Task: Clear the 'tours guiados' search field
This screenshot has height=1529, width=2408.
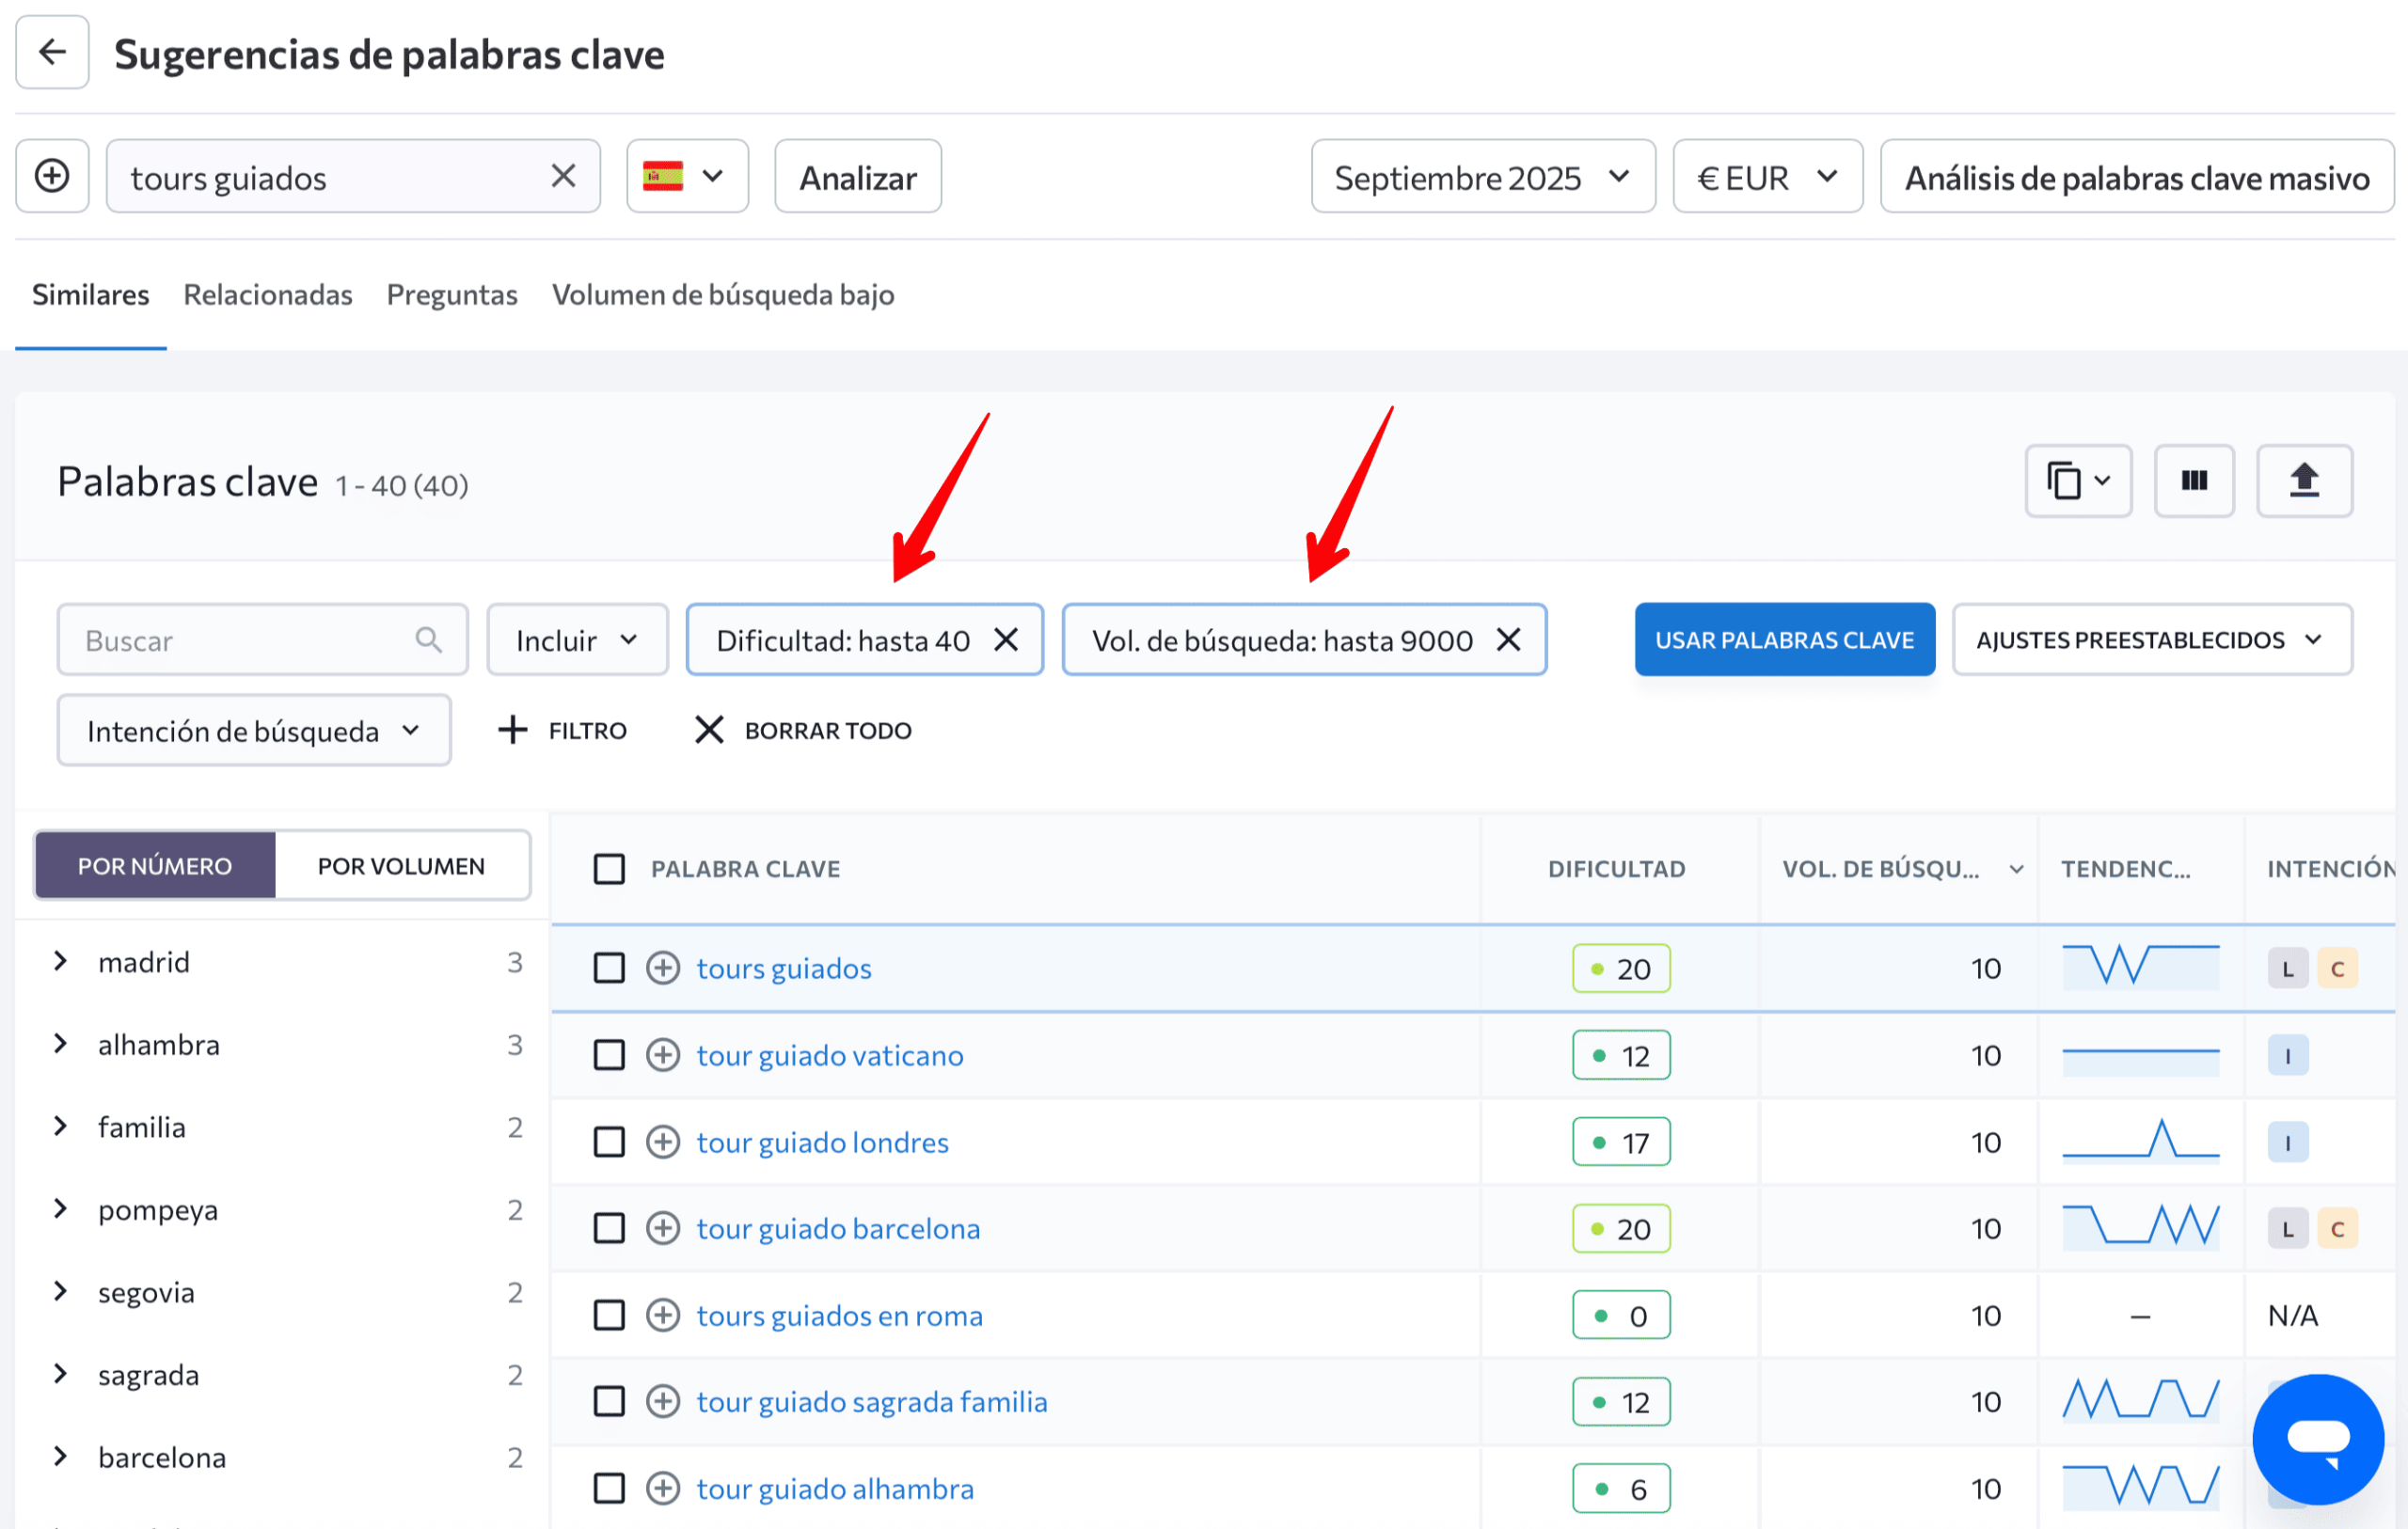Action: 563,177
